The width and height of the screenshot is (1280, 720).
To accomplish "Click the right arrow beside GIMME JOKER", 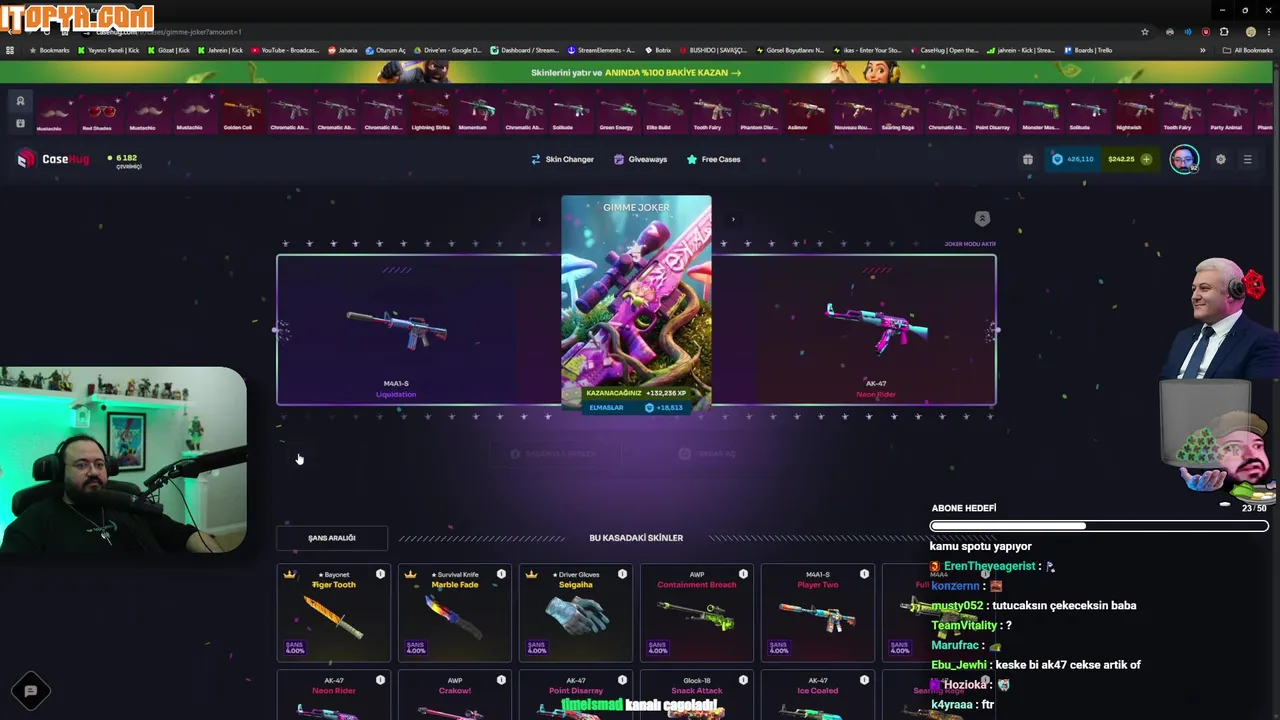I will click(x=733, y=219).
